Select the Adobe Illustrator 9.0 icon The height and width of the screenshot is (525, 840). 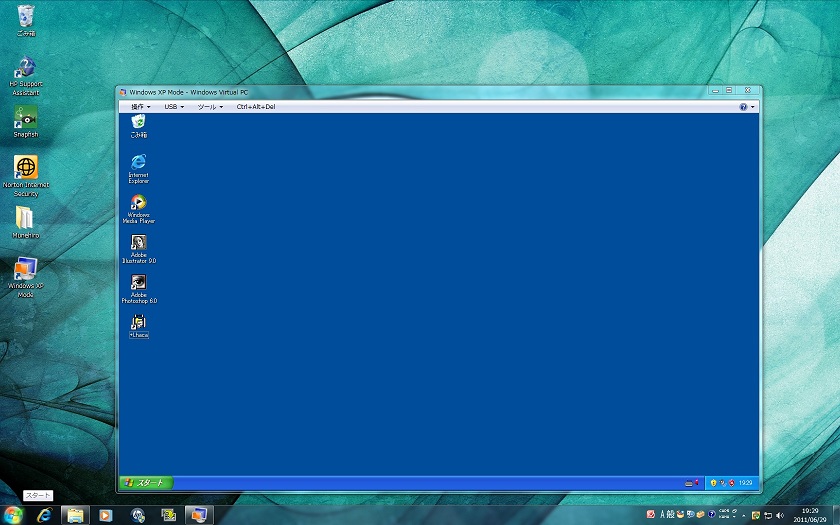(139, 249)
